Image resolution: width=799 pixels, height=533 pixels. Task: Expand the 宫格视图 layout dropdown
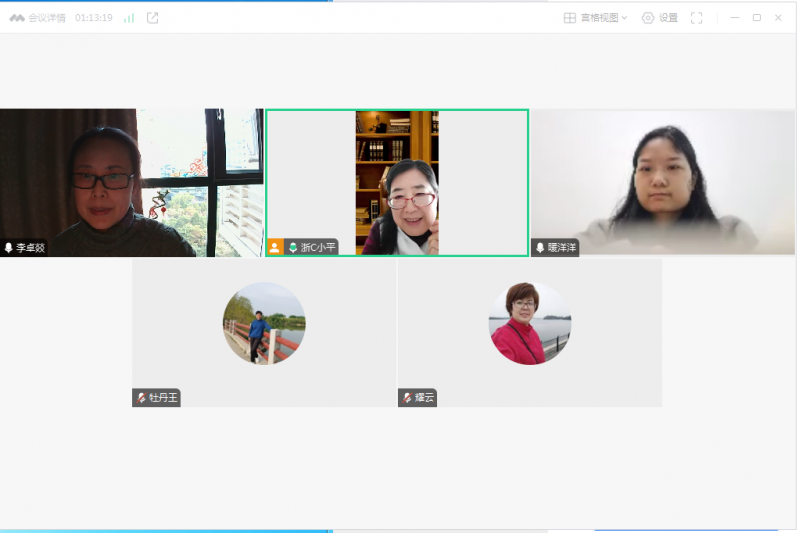tap(596, 18)
